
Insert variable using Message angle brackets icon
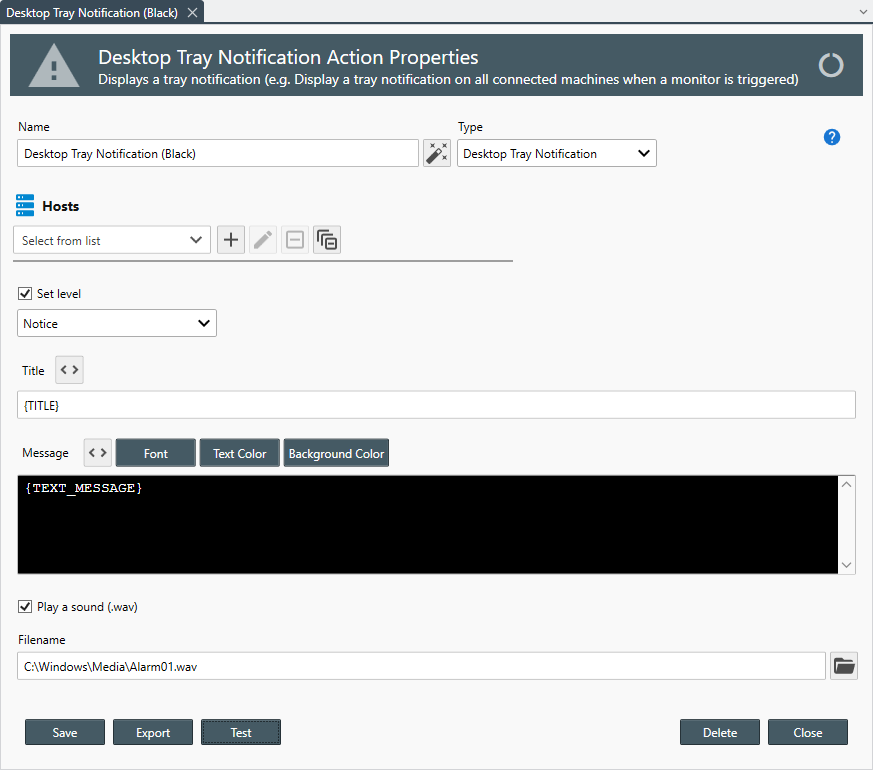point(97,453)
